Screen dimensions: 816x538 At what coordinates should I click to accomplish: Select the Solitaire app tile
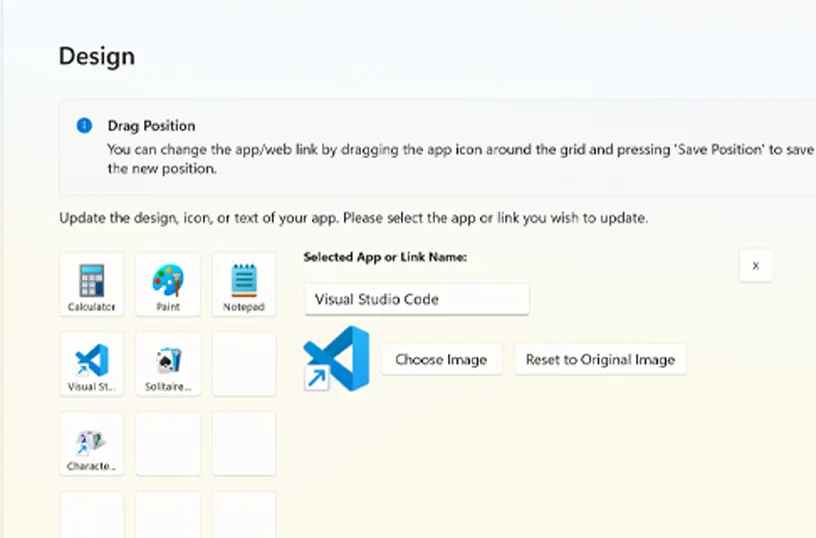[168, 364]
